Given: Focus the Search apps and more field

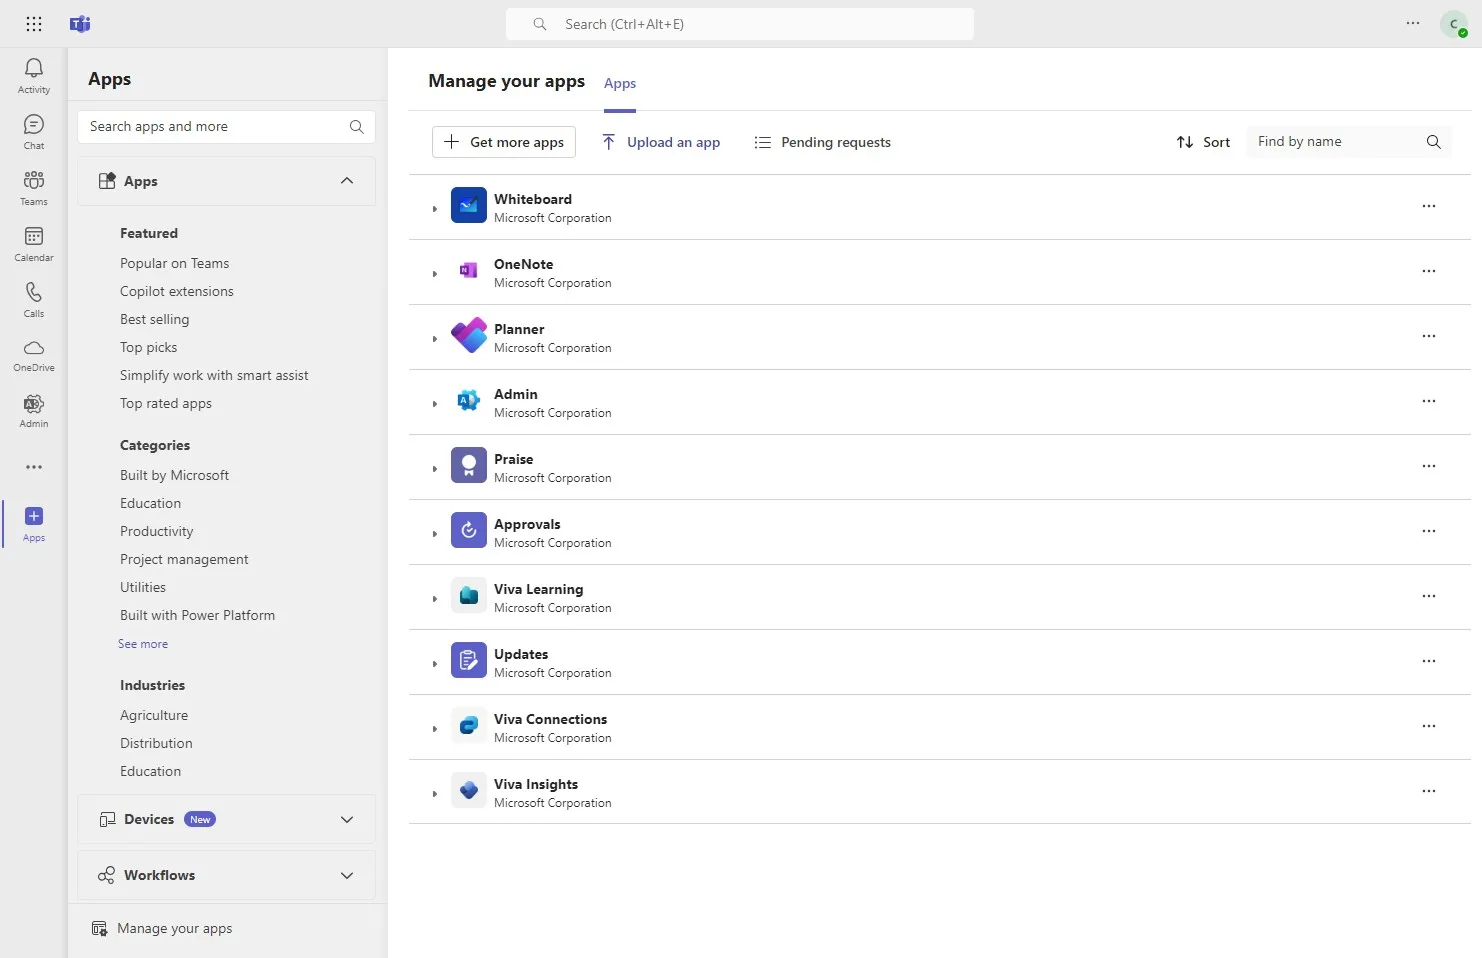Looking at the screenshot, I should point(226,127).
